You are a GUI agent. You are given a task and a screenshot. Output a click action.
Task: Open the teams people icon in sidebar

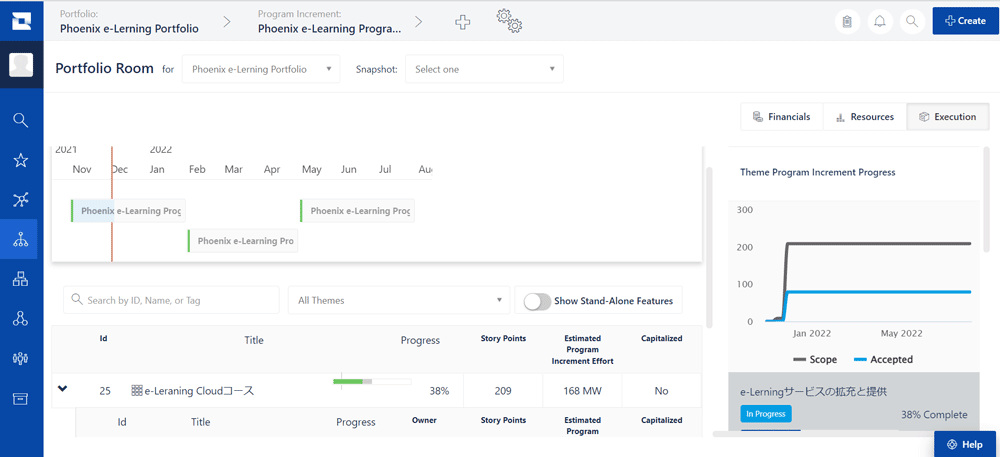(21, 359)
